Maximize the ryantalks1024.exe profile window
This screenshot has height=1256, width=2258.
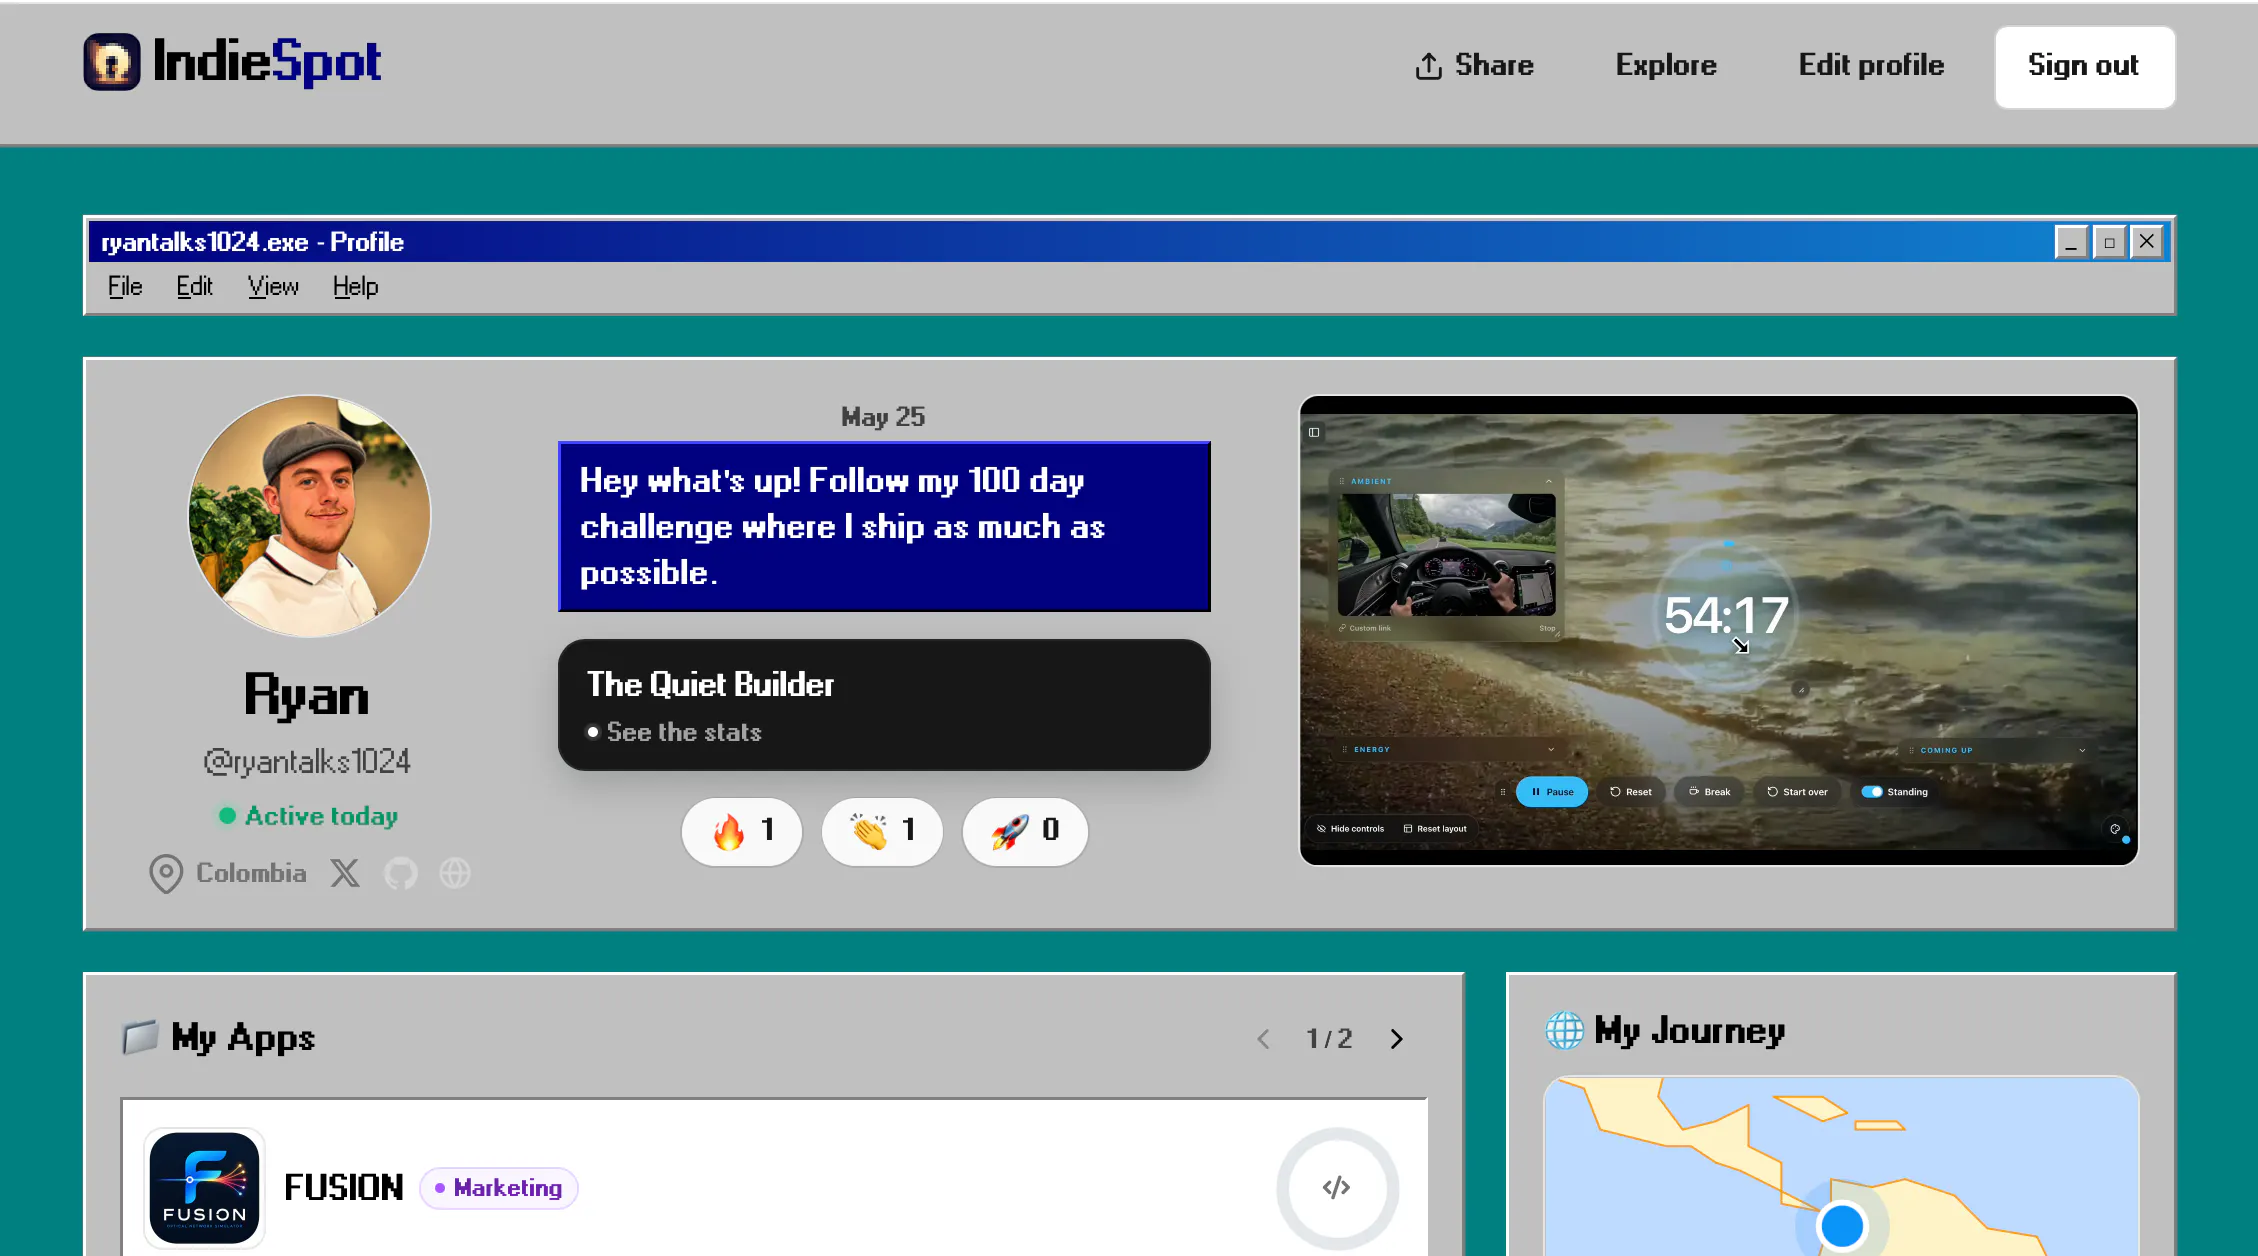pos(2109,242)
